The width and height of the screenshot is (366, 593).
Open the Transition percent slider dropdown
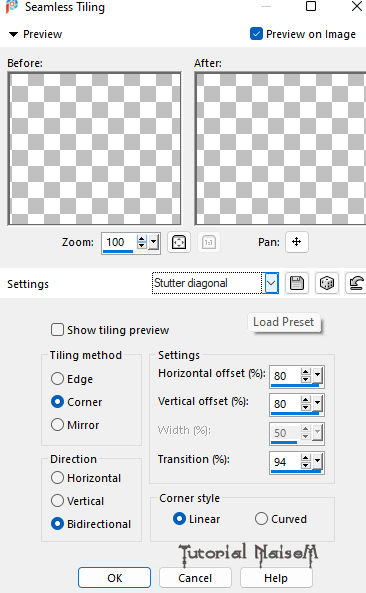pyautogui.click(x=318, y=460)
